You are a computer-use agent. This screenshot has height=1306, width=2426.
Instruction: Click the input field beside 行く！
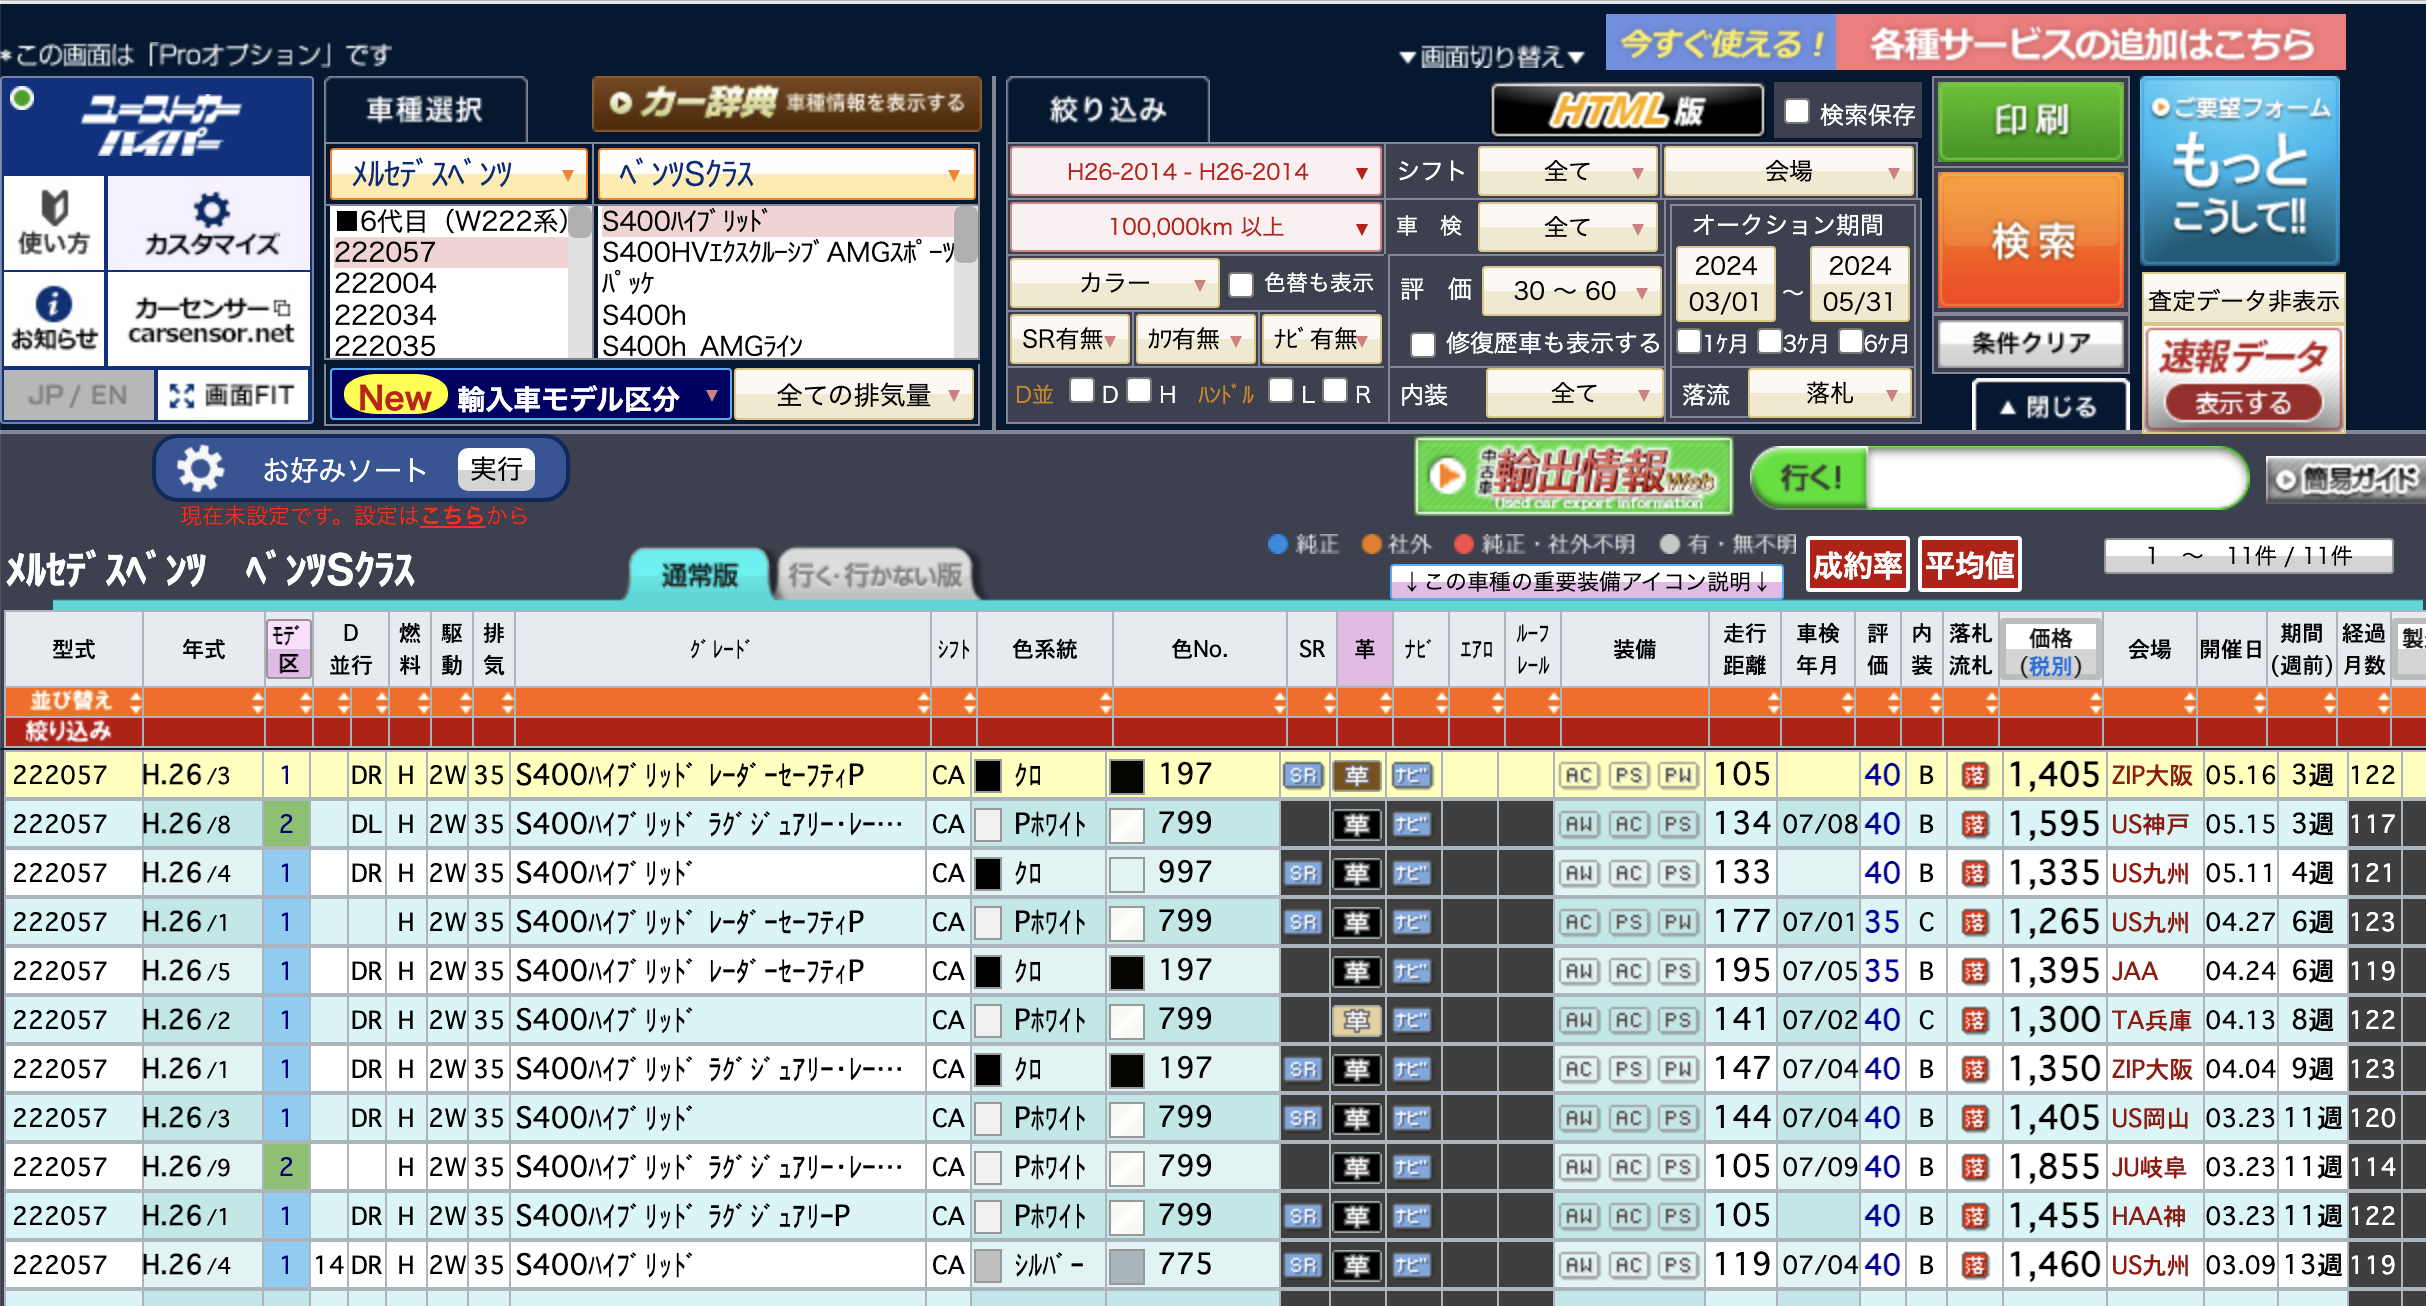click(2057, 478)
